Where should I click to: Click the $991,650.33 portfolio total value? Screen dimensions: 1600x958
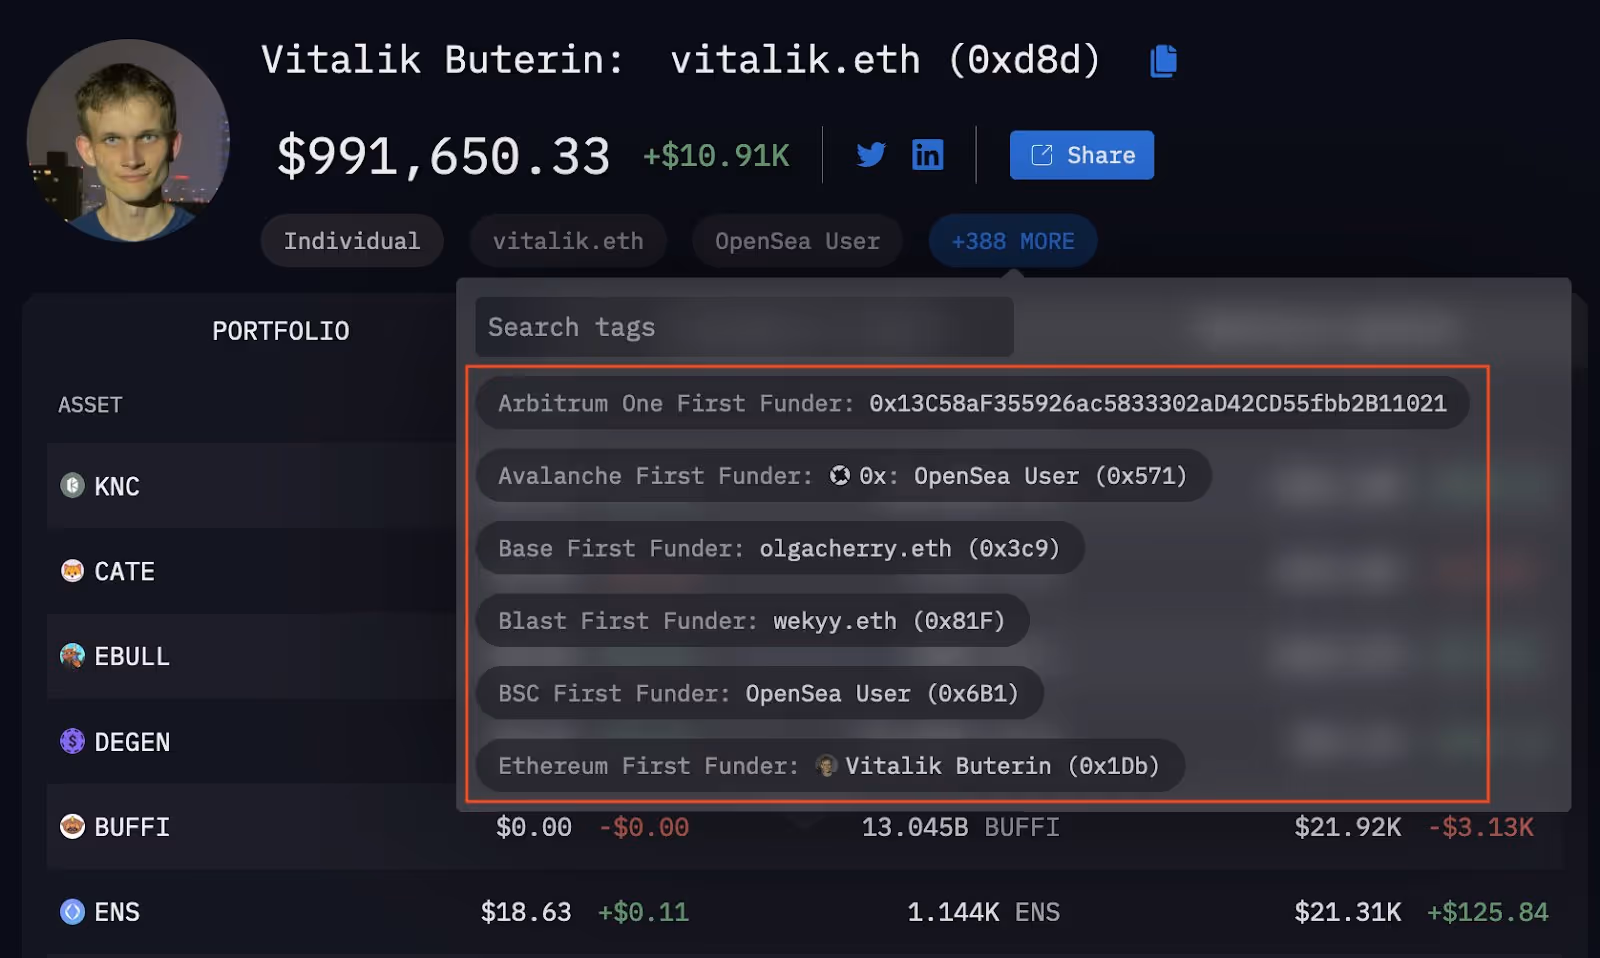coord(443,157)
